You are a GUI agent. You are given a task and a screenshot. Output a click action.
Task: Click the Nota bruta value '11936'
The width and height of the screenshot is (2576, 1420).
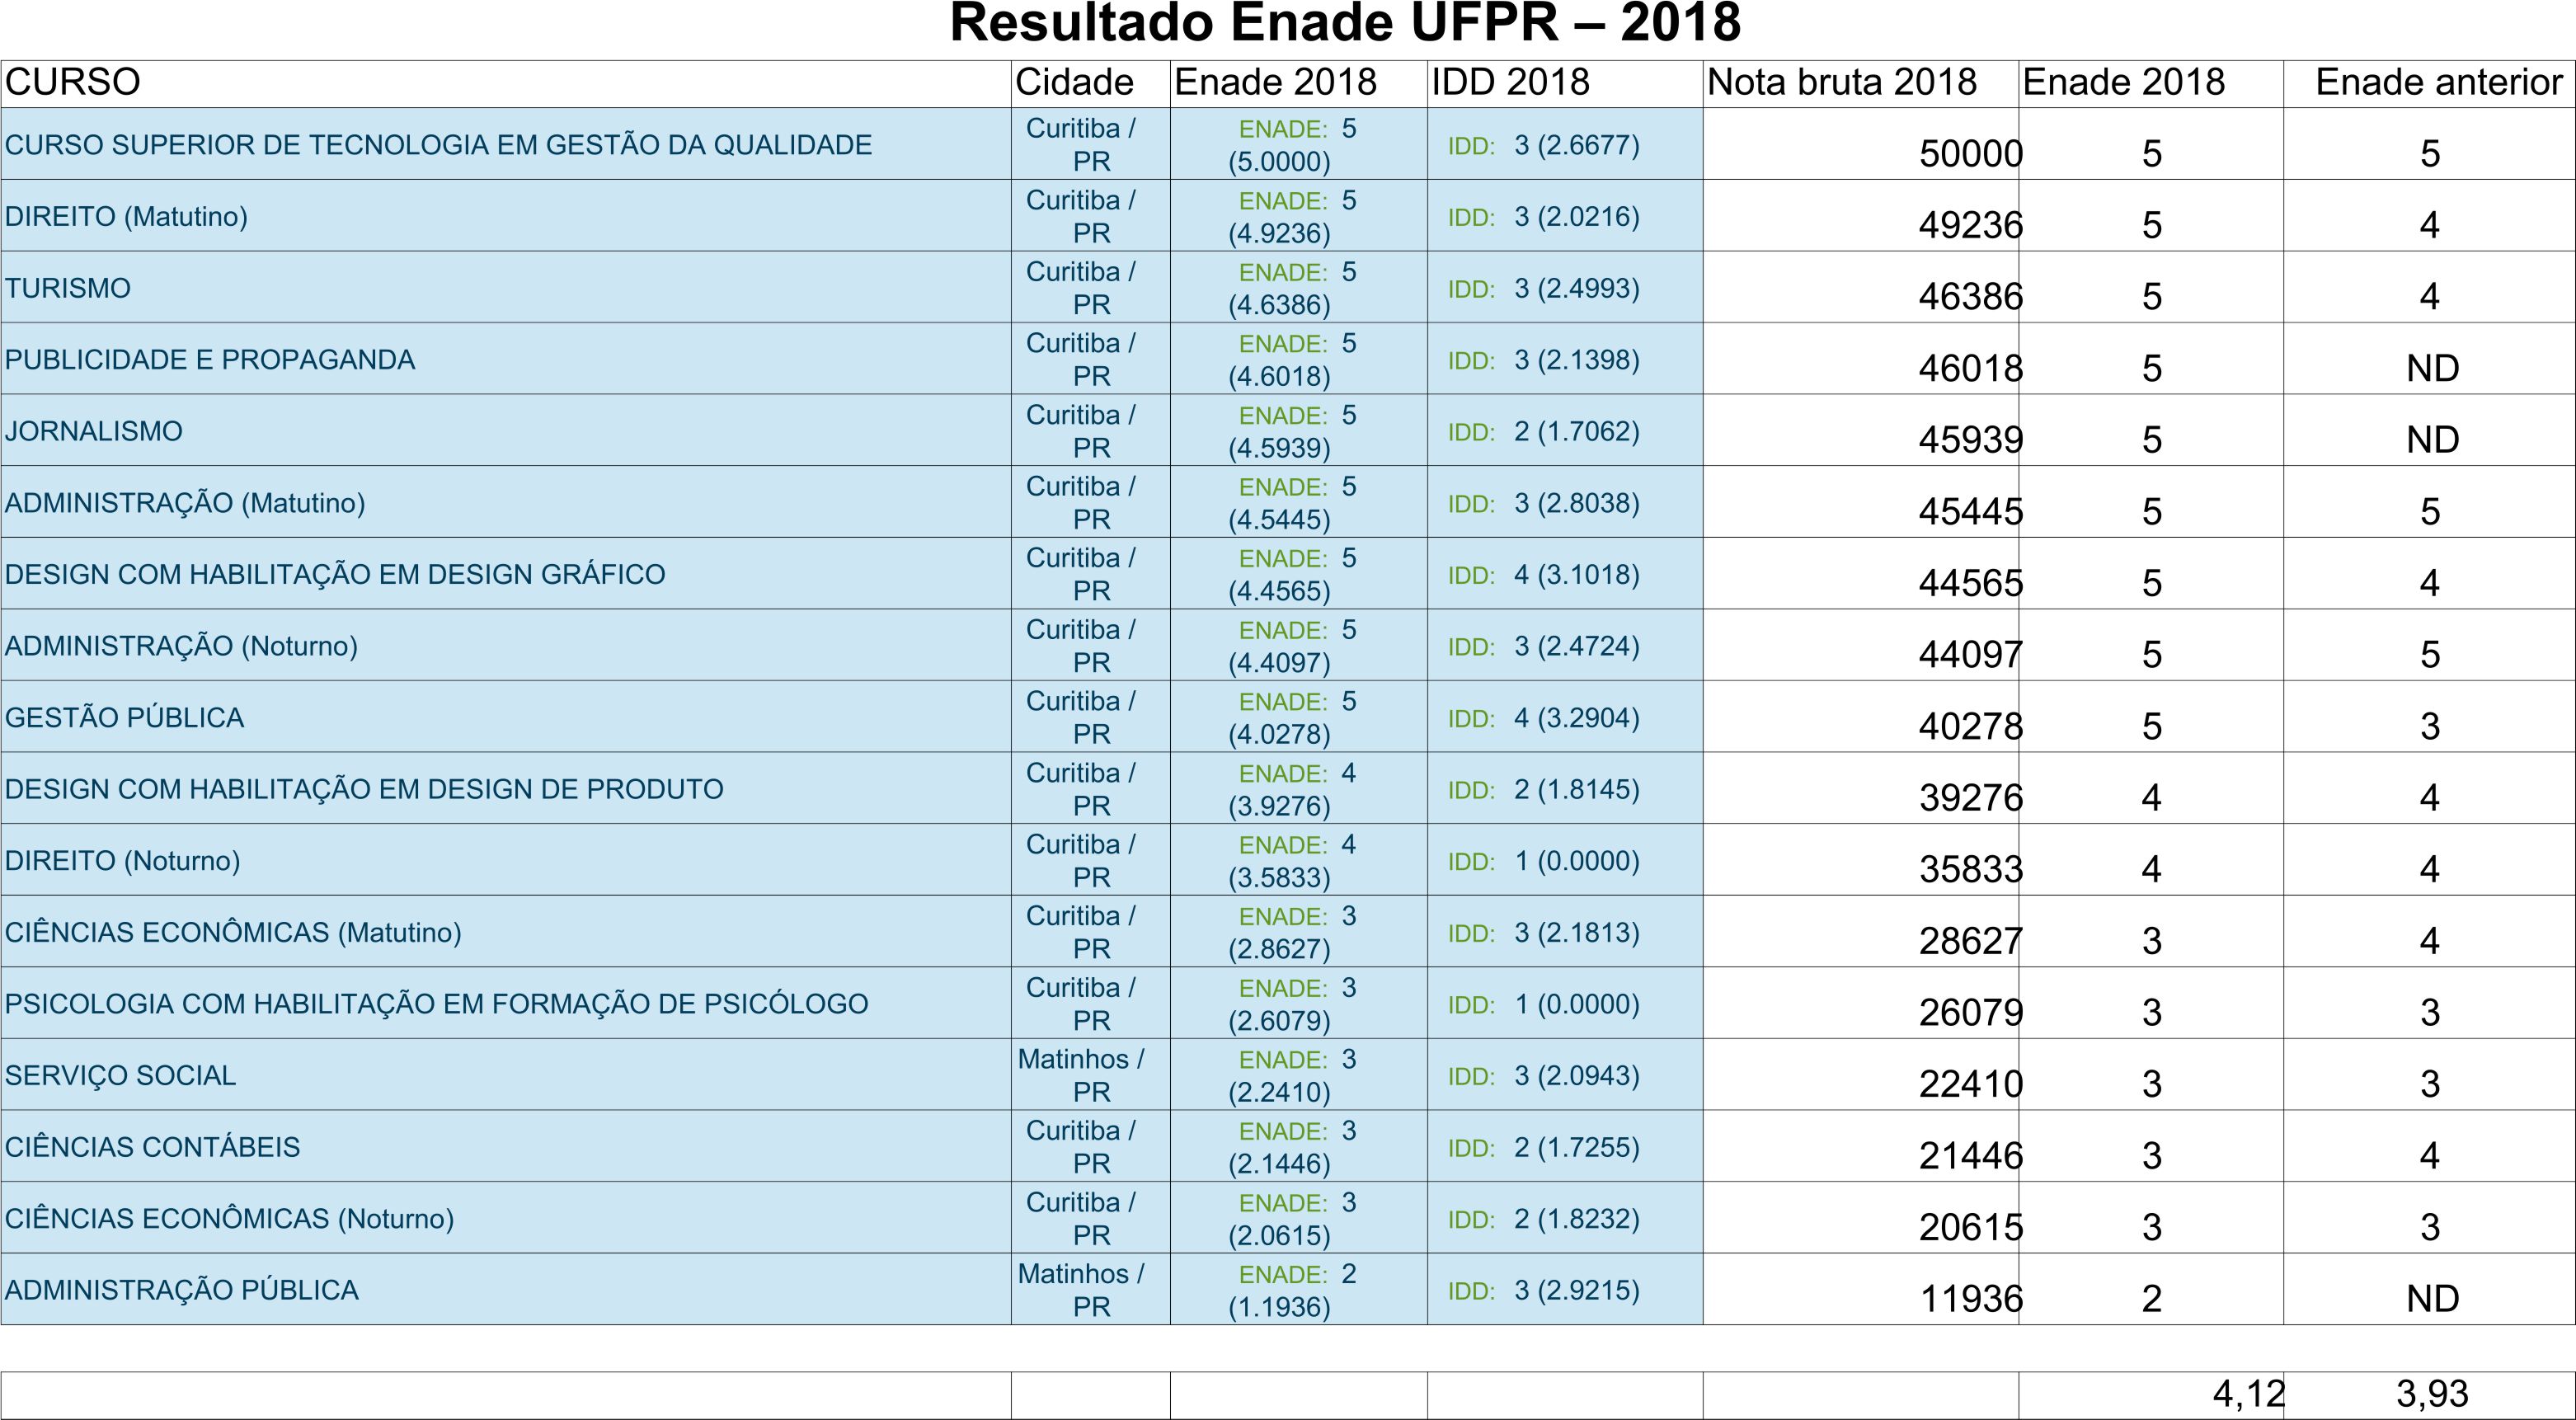click(1971, 1298)
